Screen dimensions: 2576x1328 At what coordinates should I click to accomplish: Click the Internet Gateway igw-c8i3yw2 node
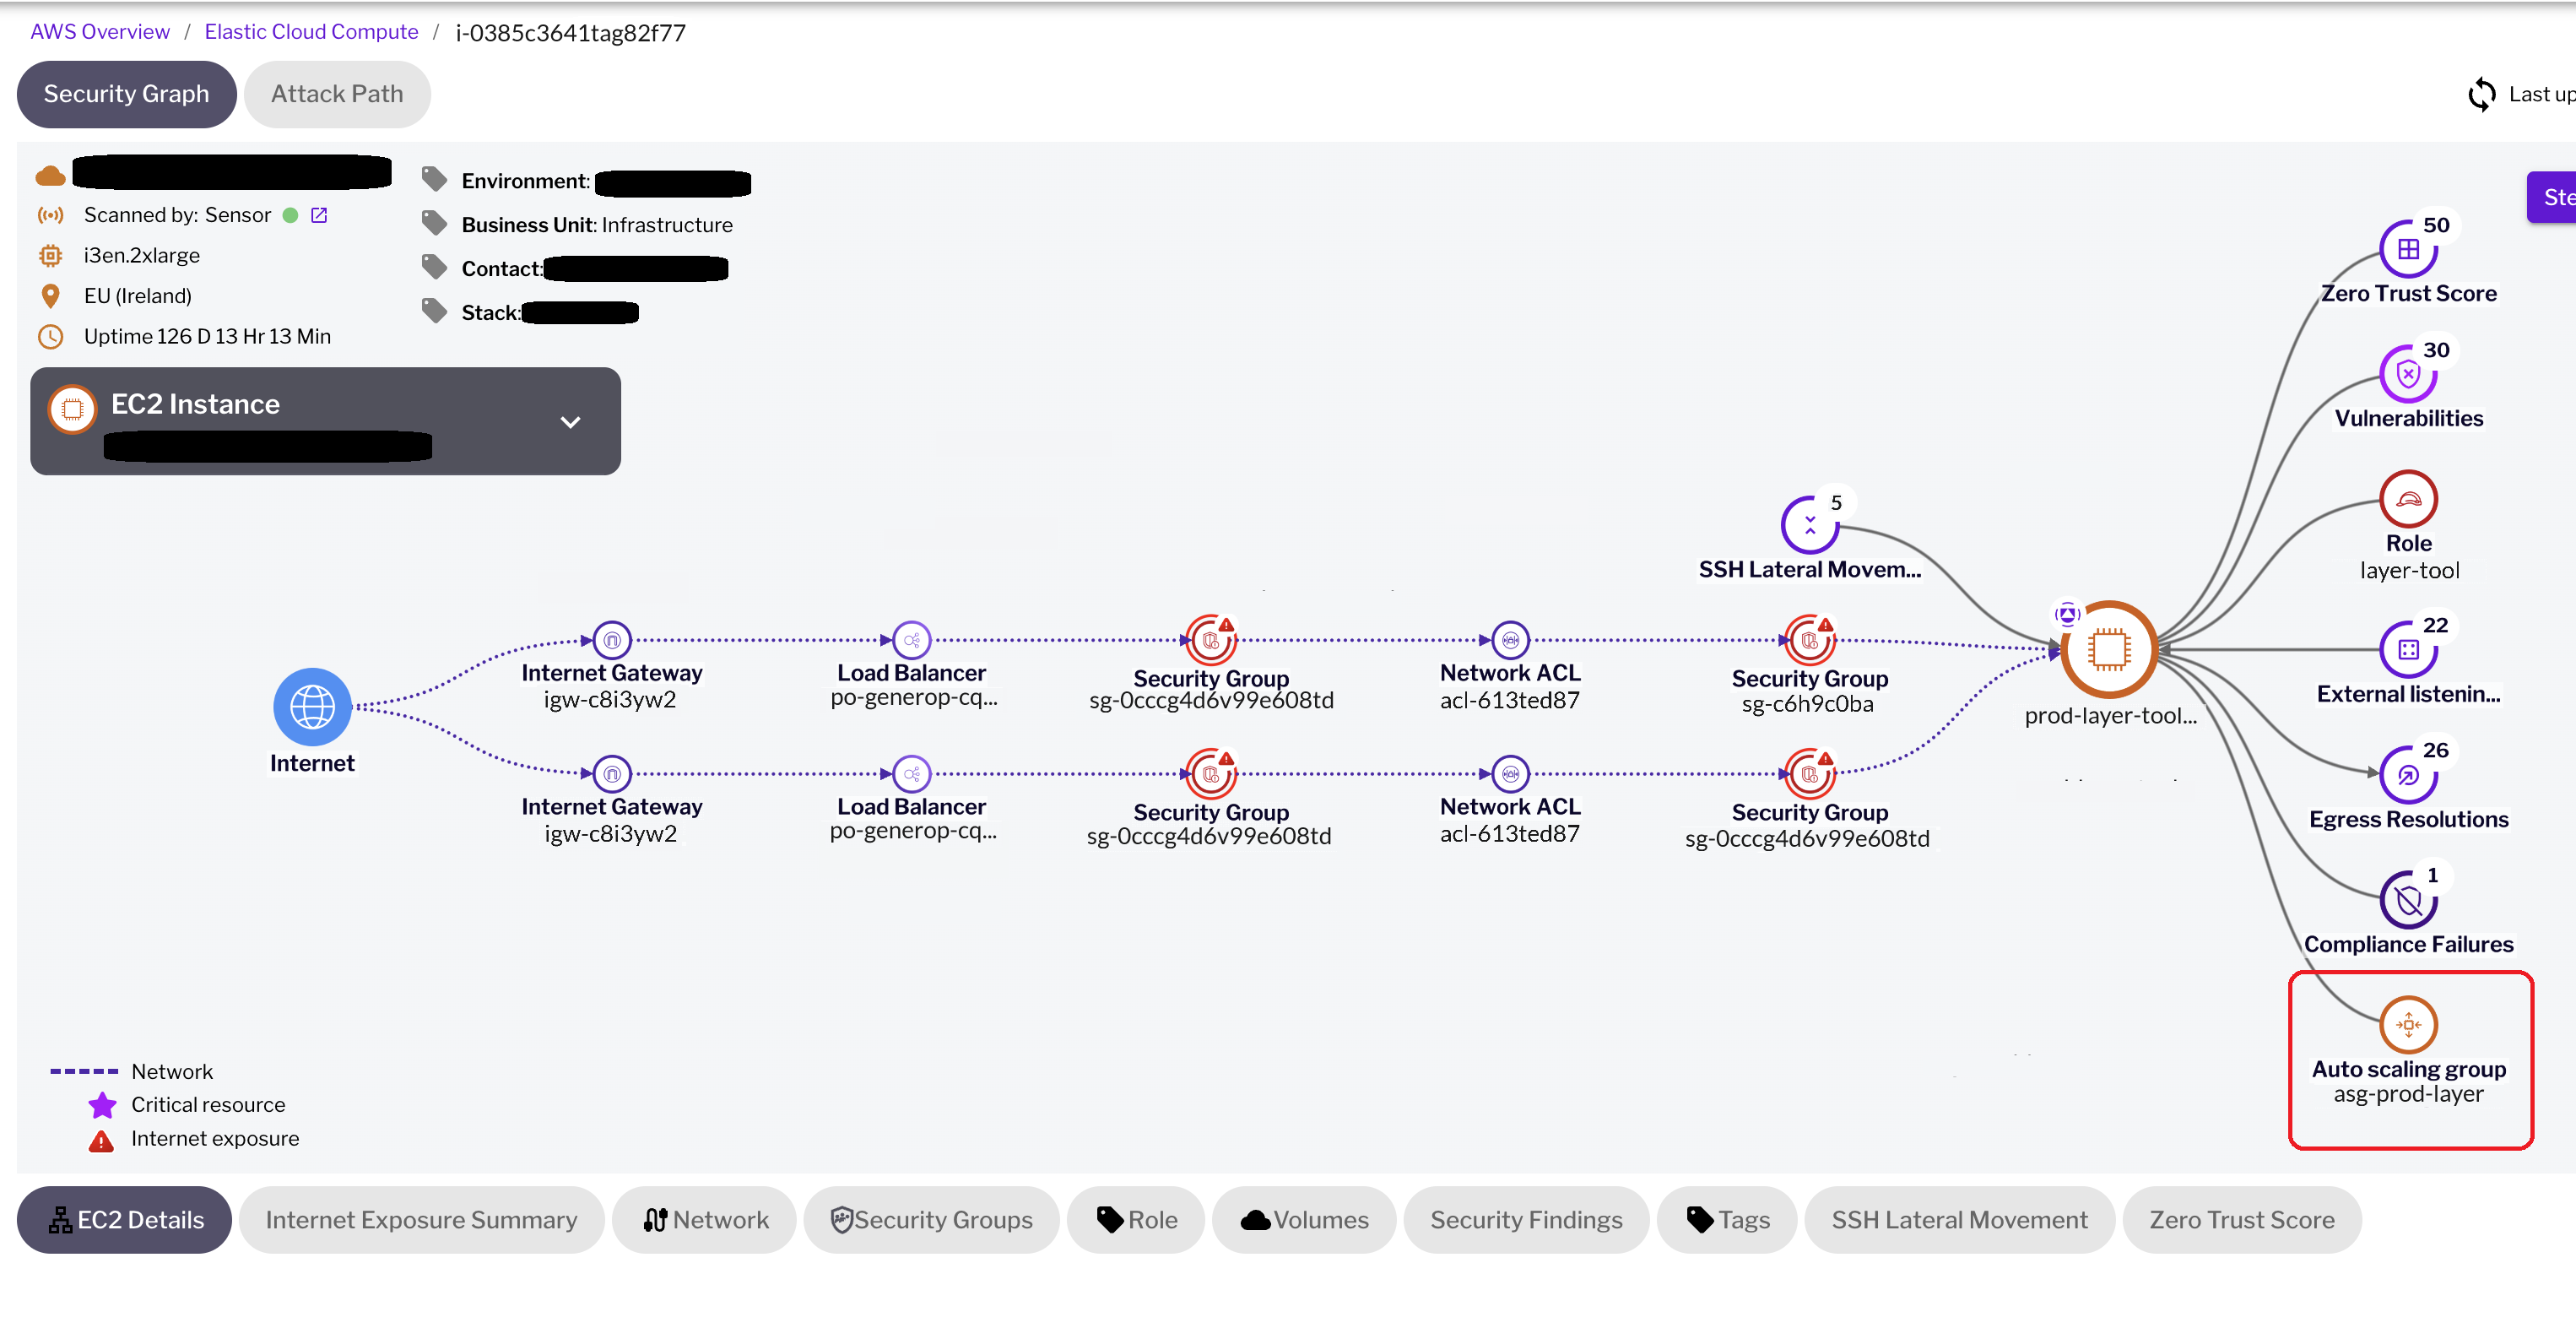tap(613, 640)
